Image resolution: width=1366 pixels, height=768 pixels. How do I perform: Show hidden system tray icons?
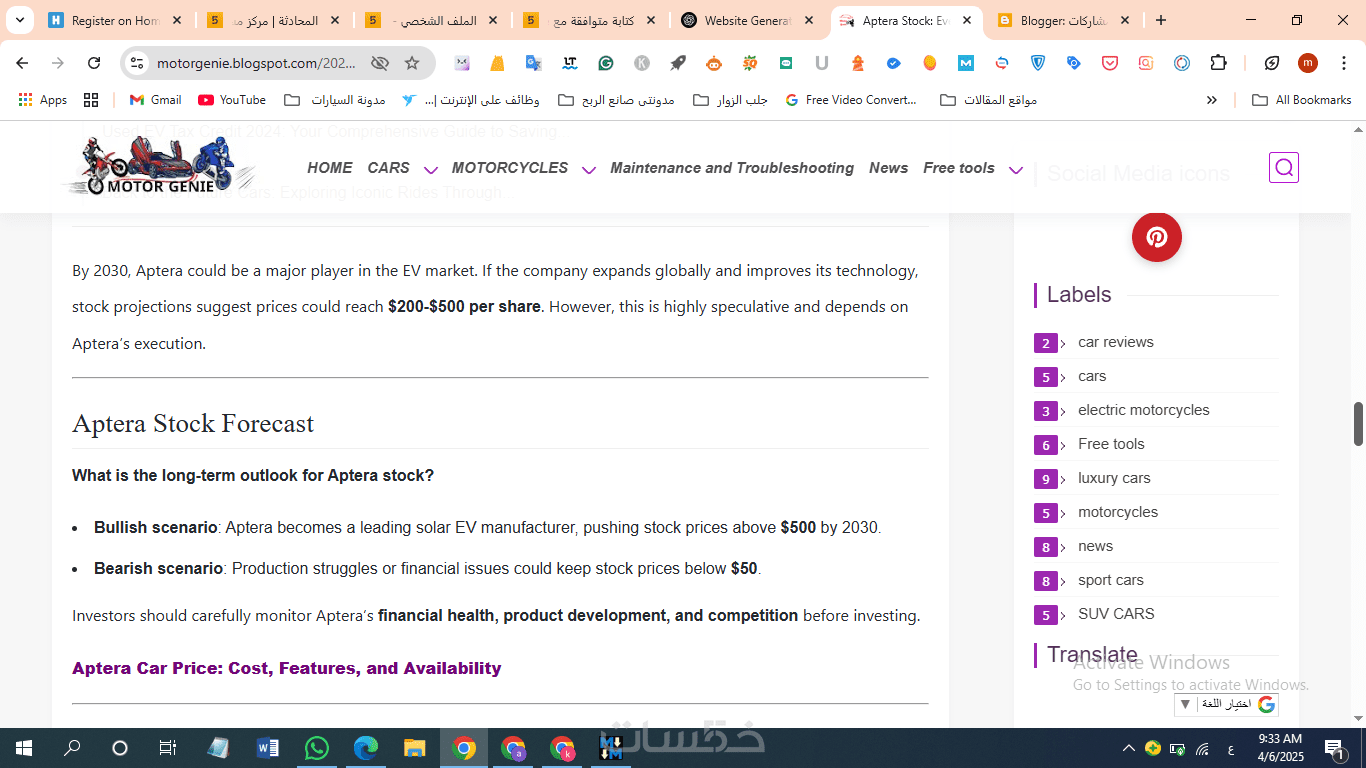pyautogui.click(x=1129, y=748)
